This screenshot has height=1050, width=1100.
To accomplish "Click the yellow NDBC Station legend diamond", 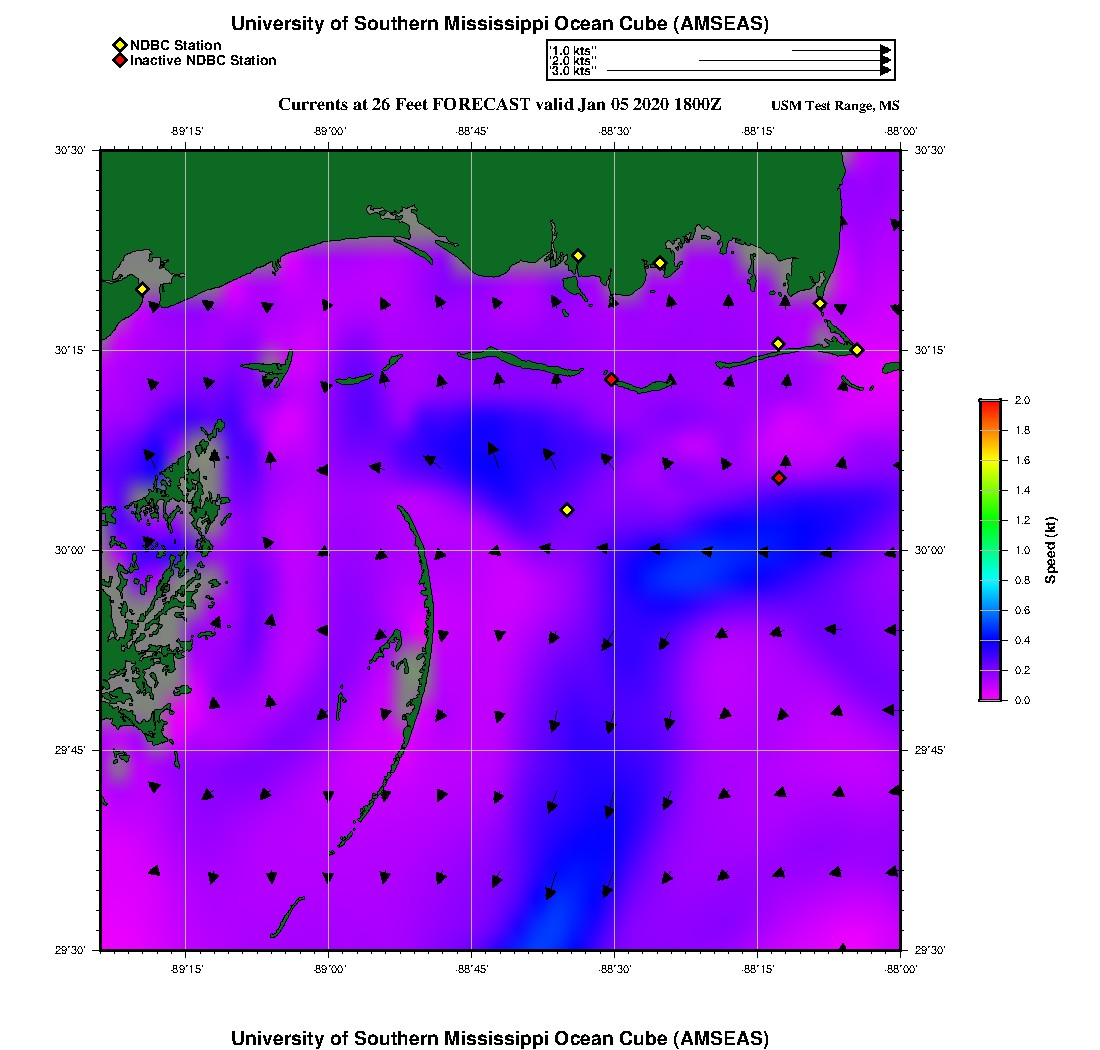I will [119, 45].
